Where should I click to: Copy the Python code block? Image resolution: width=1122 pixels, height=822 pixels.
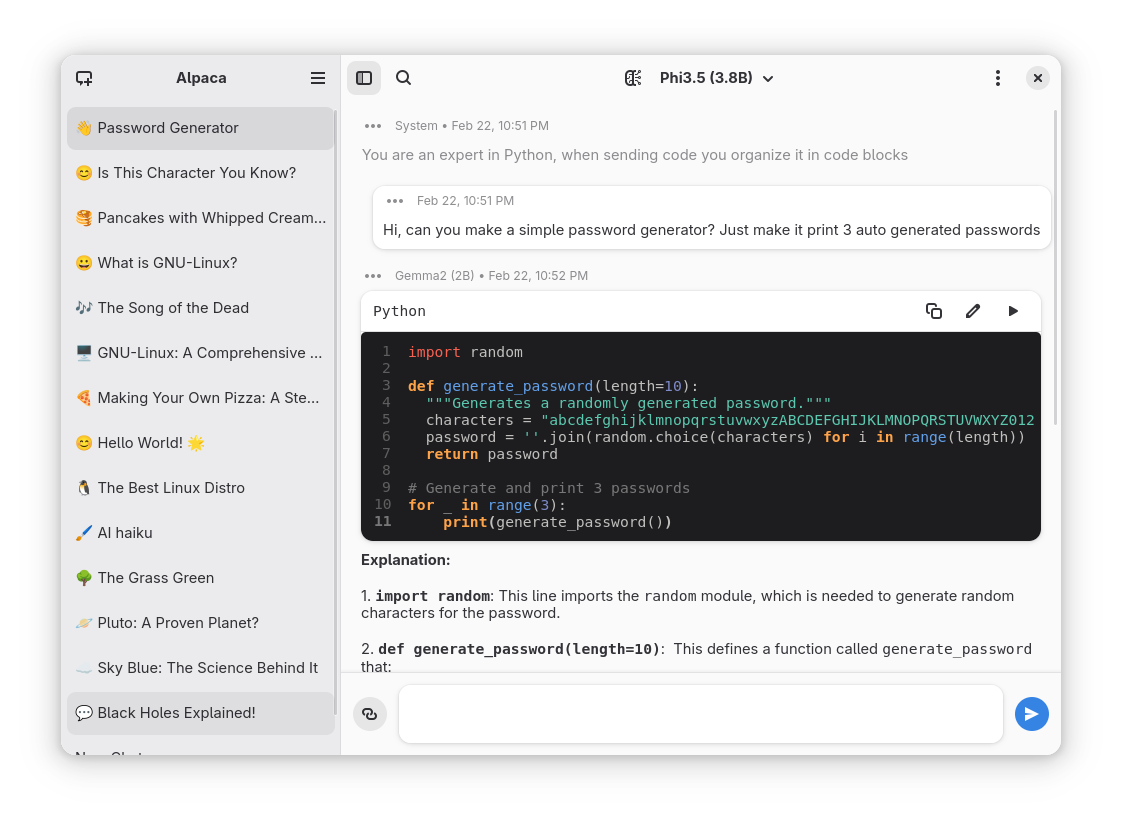[x=934, y=311]
